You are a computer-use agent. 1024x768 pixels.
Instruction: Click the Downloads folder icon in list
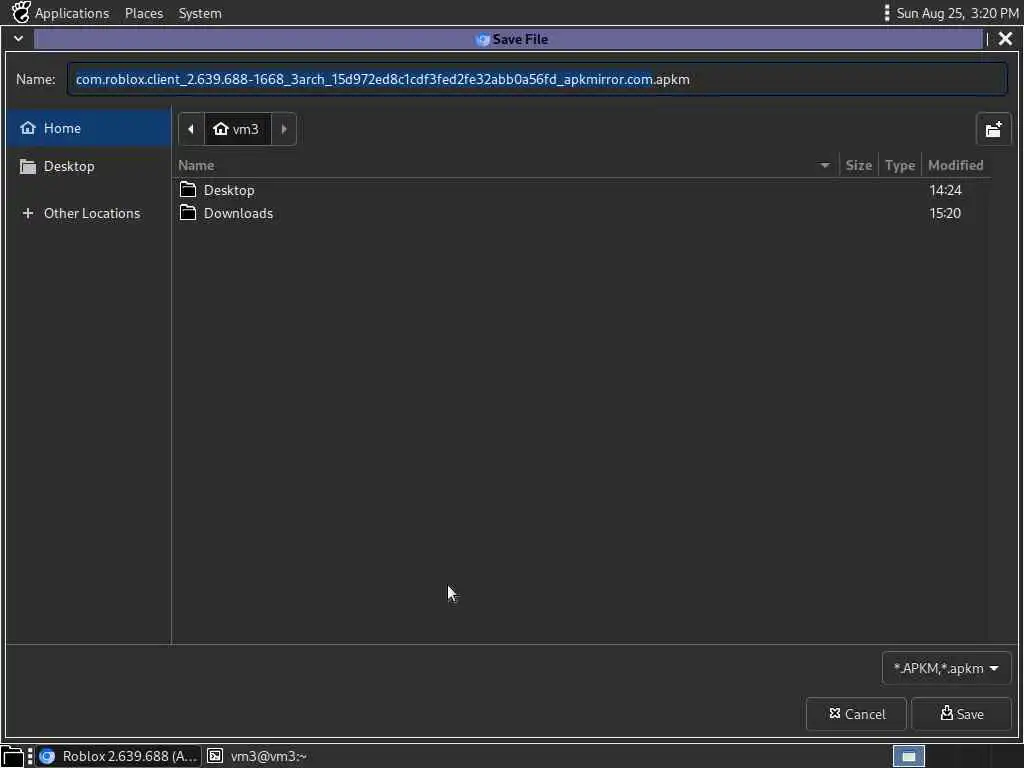(188, 212)
